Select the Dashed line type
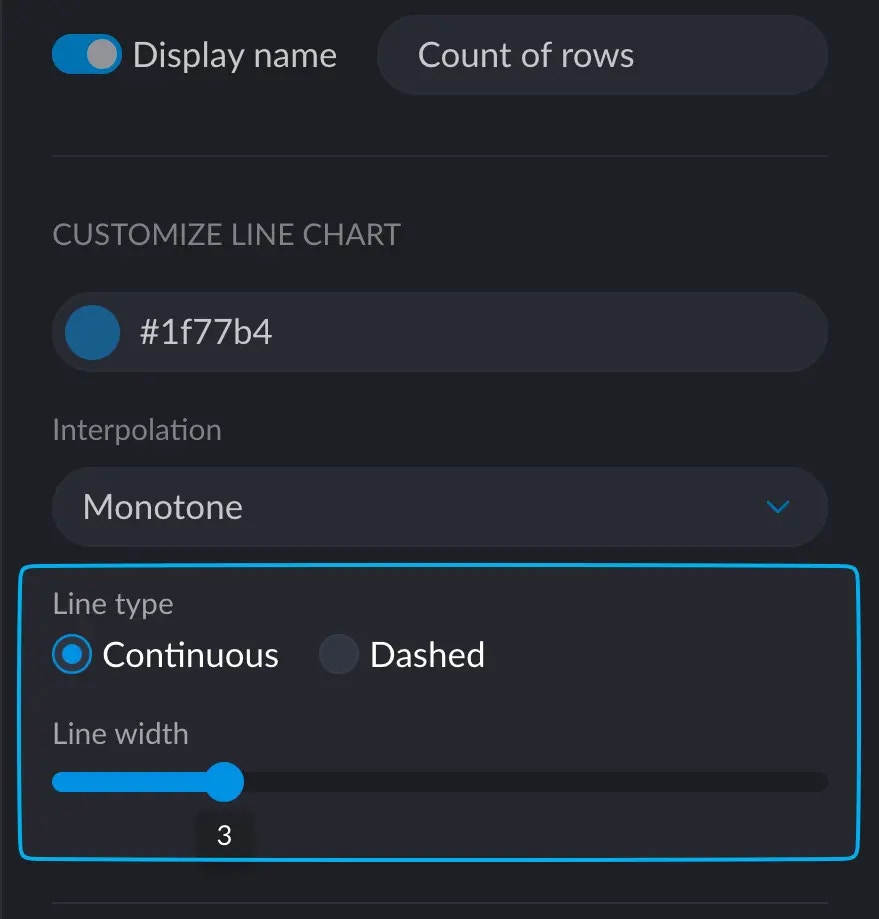The image size is (879, 919). [338, 655]
